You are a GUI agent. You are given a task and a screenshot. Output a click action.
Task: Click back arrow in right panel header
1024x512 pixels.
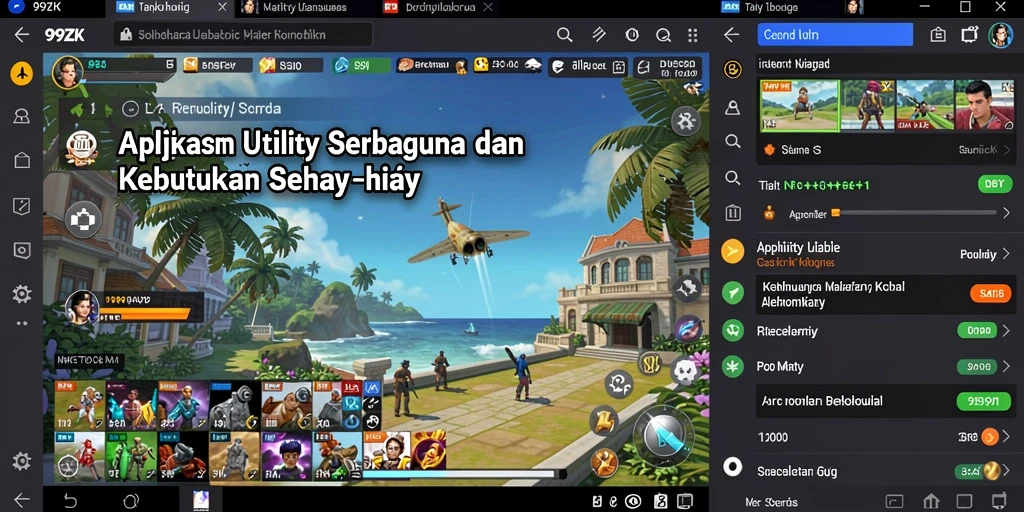tap(731, 35)
